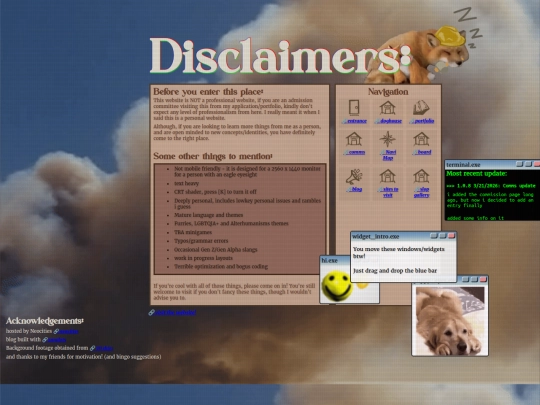Screen dimensions: 540x405
Task: Click the megaphone icon above blog
Action: coord(354,176)
